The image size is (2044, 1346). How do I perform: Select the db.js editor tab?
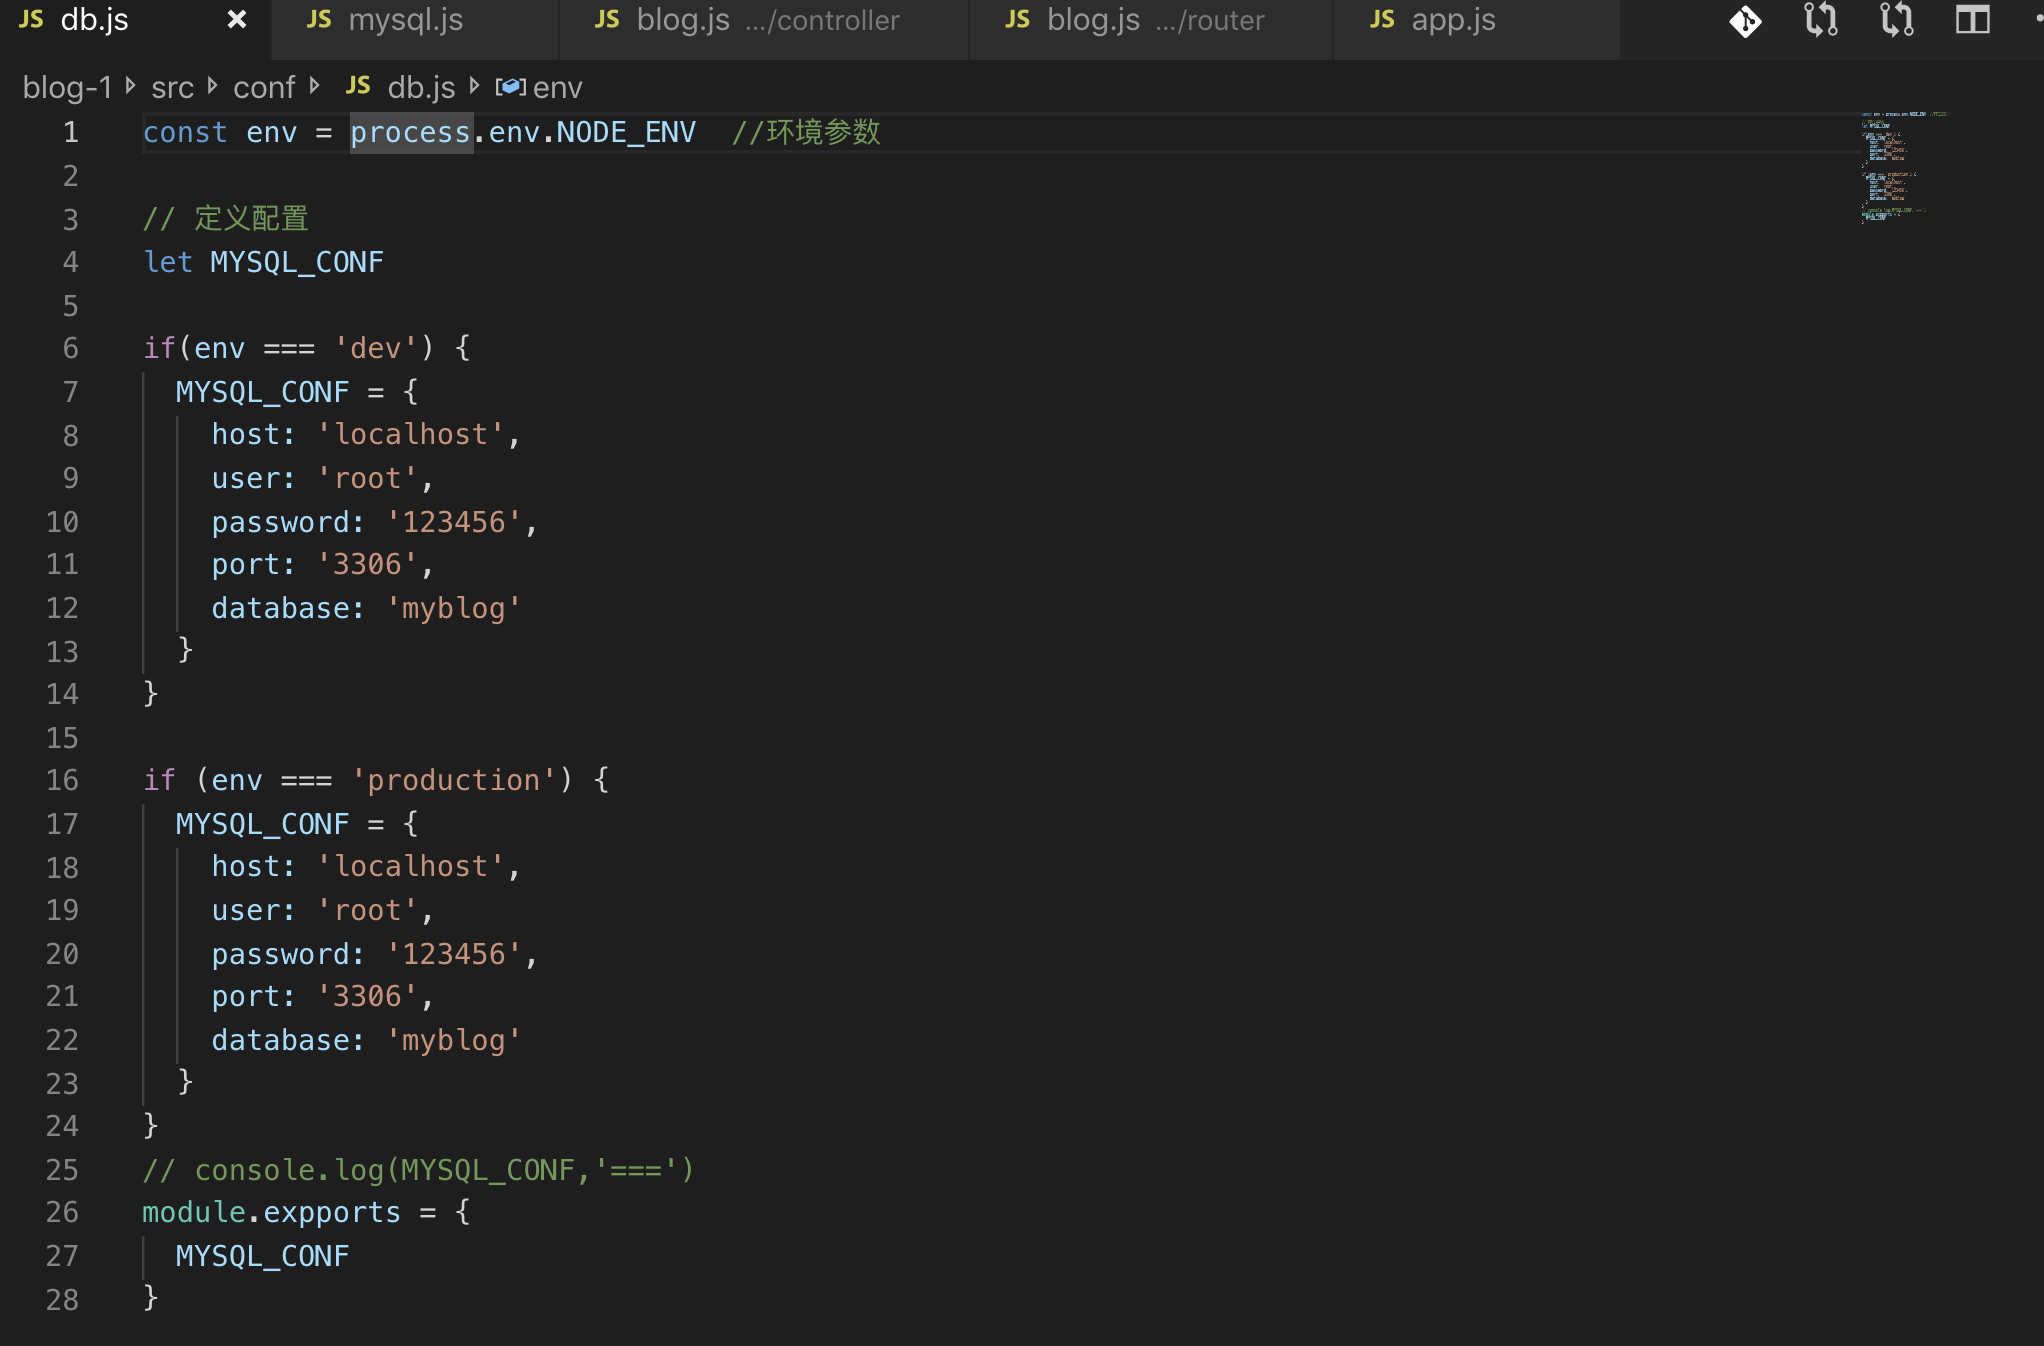point(95,20)
